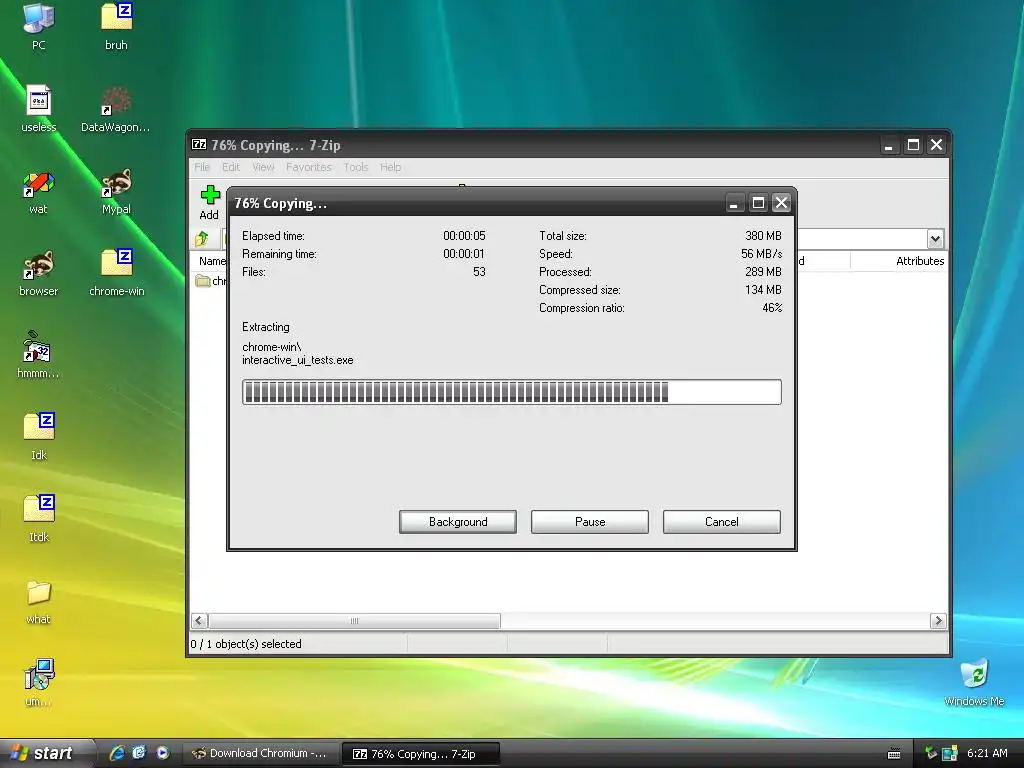
Task: Maximize the Copying dialog
Action: point(758,203)
